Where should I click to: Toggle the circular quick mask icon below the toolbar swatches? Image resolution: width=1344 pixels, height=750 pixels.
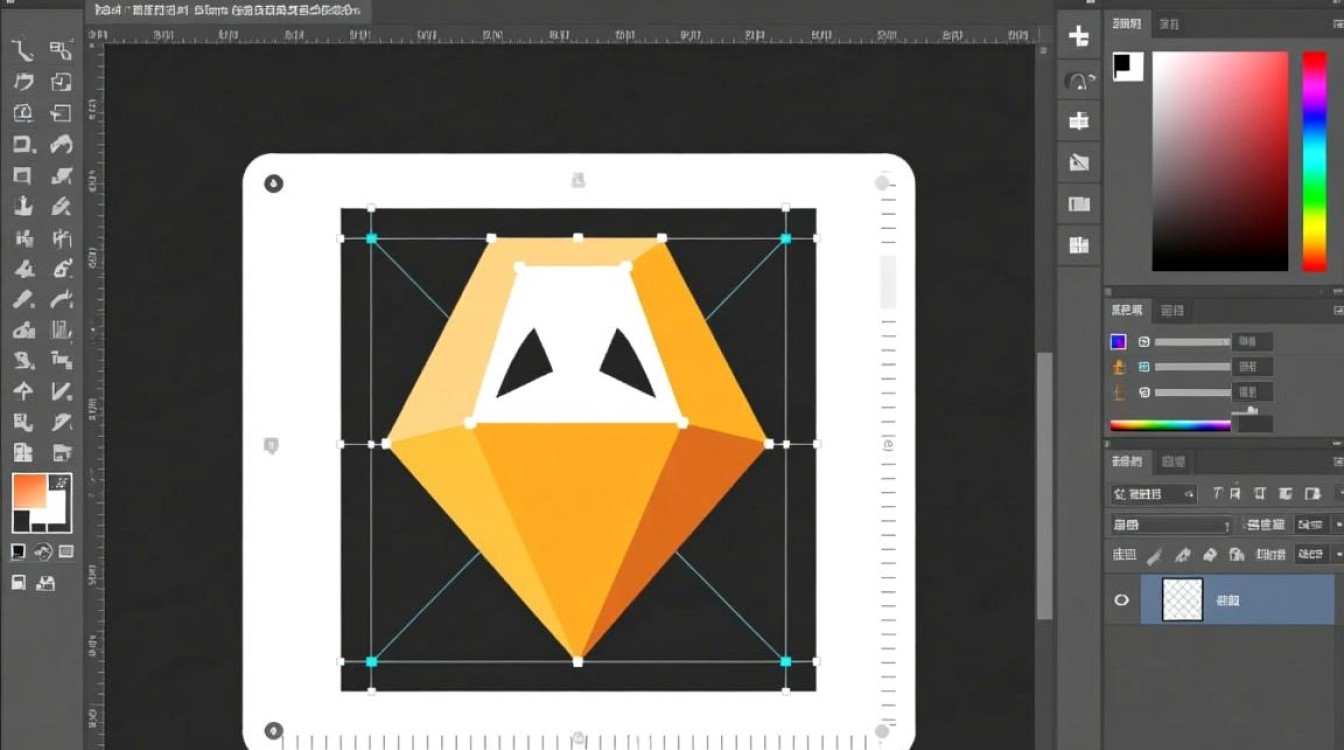43,551
